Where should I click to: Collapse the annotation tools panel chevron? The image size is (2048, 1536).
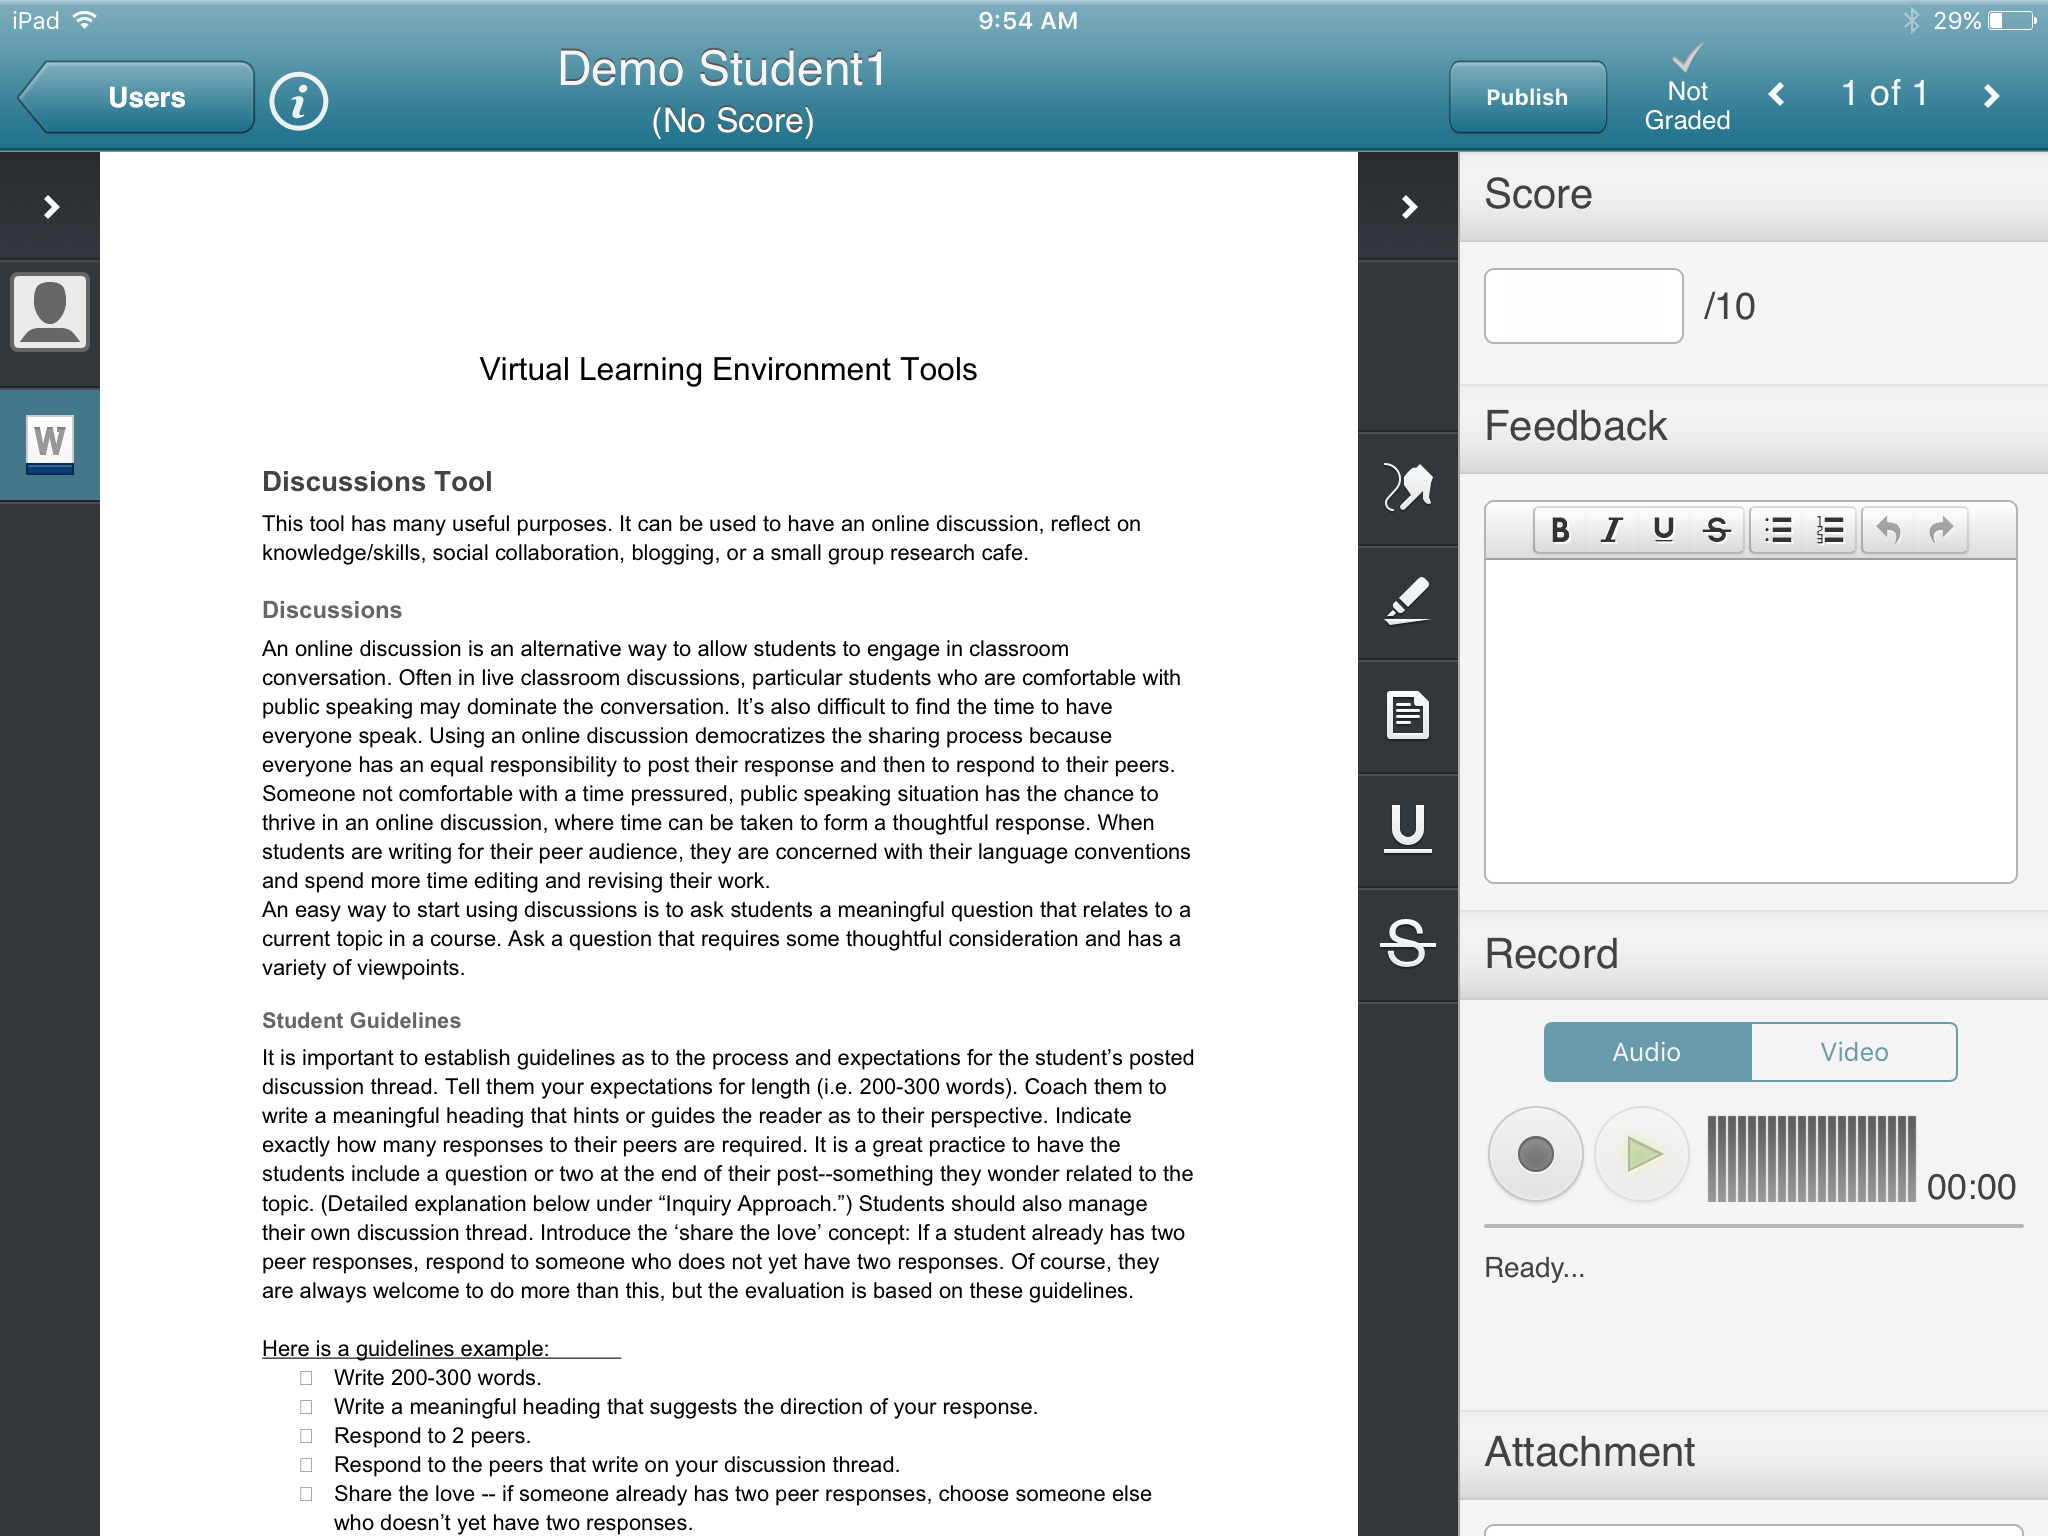(1408, 207)
